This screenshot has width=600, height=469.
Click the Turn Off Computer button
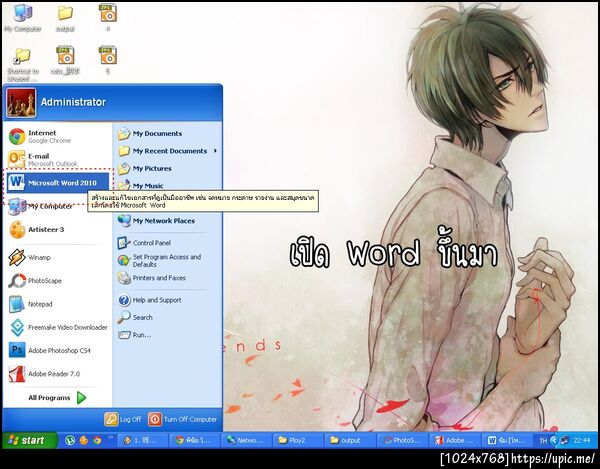click(x=183, y=419)
